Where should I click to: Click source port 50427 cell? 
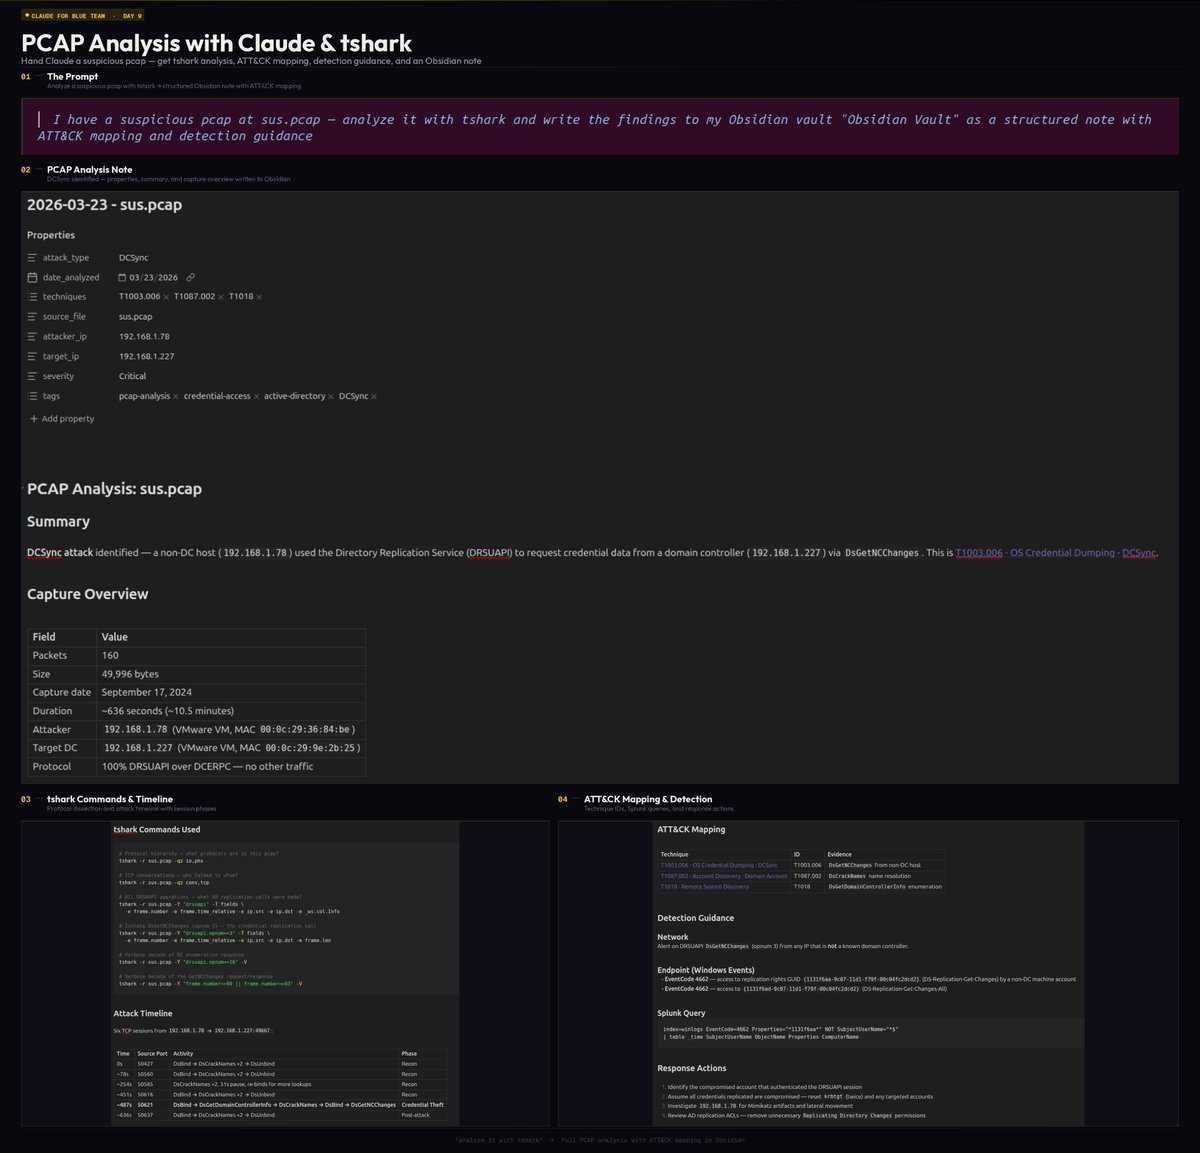152,1064
